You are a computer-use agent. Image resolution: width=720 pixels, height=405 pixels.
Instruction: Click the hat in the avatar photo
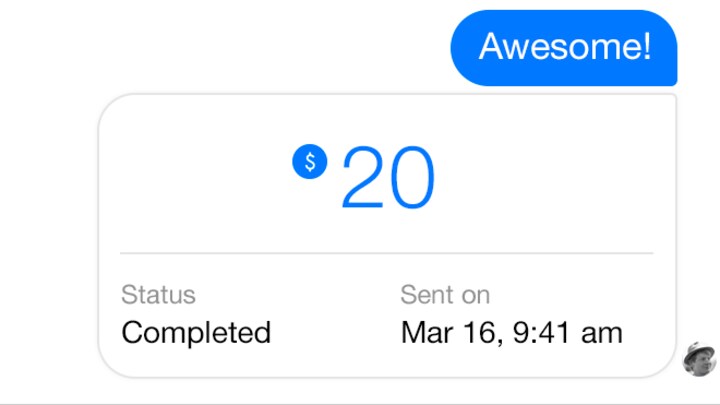[x=699, y=348]
